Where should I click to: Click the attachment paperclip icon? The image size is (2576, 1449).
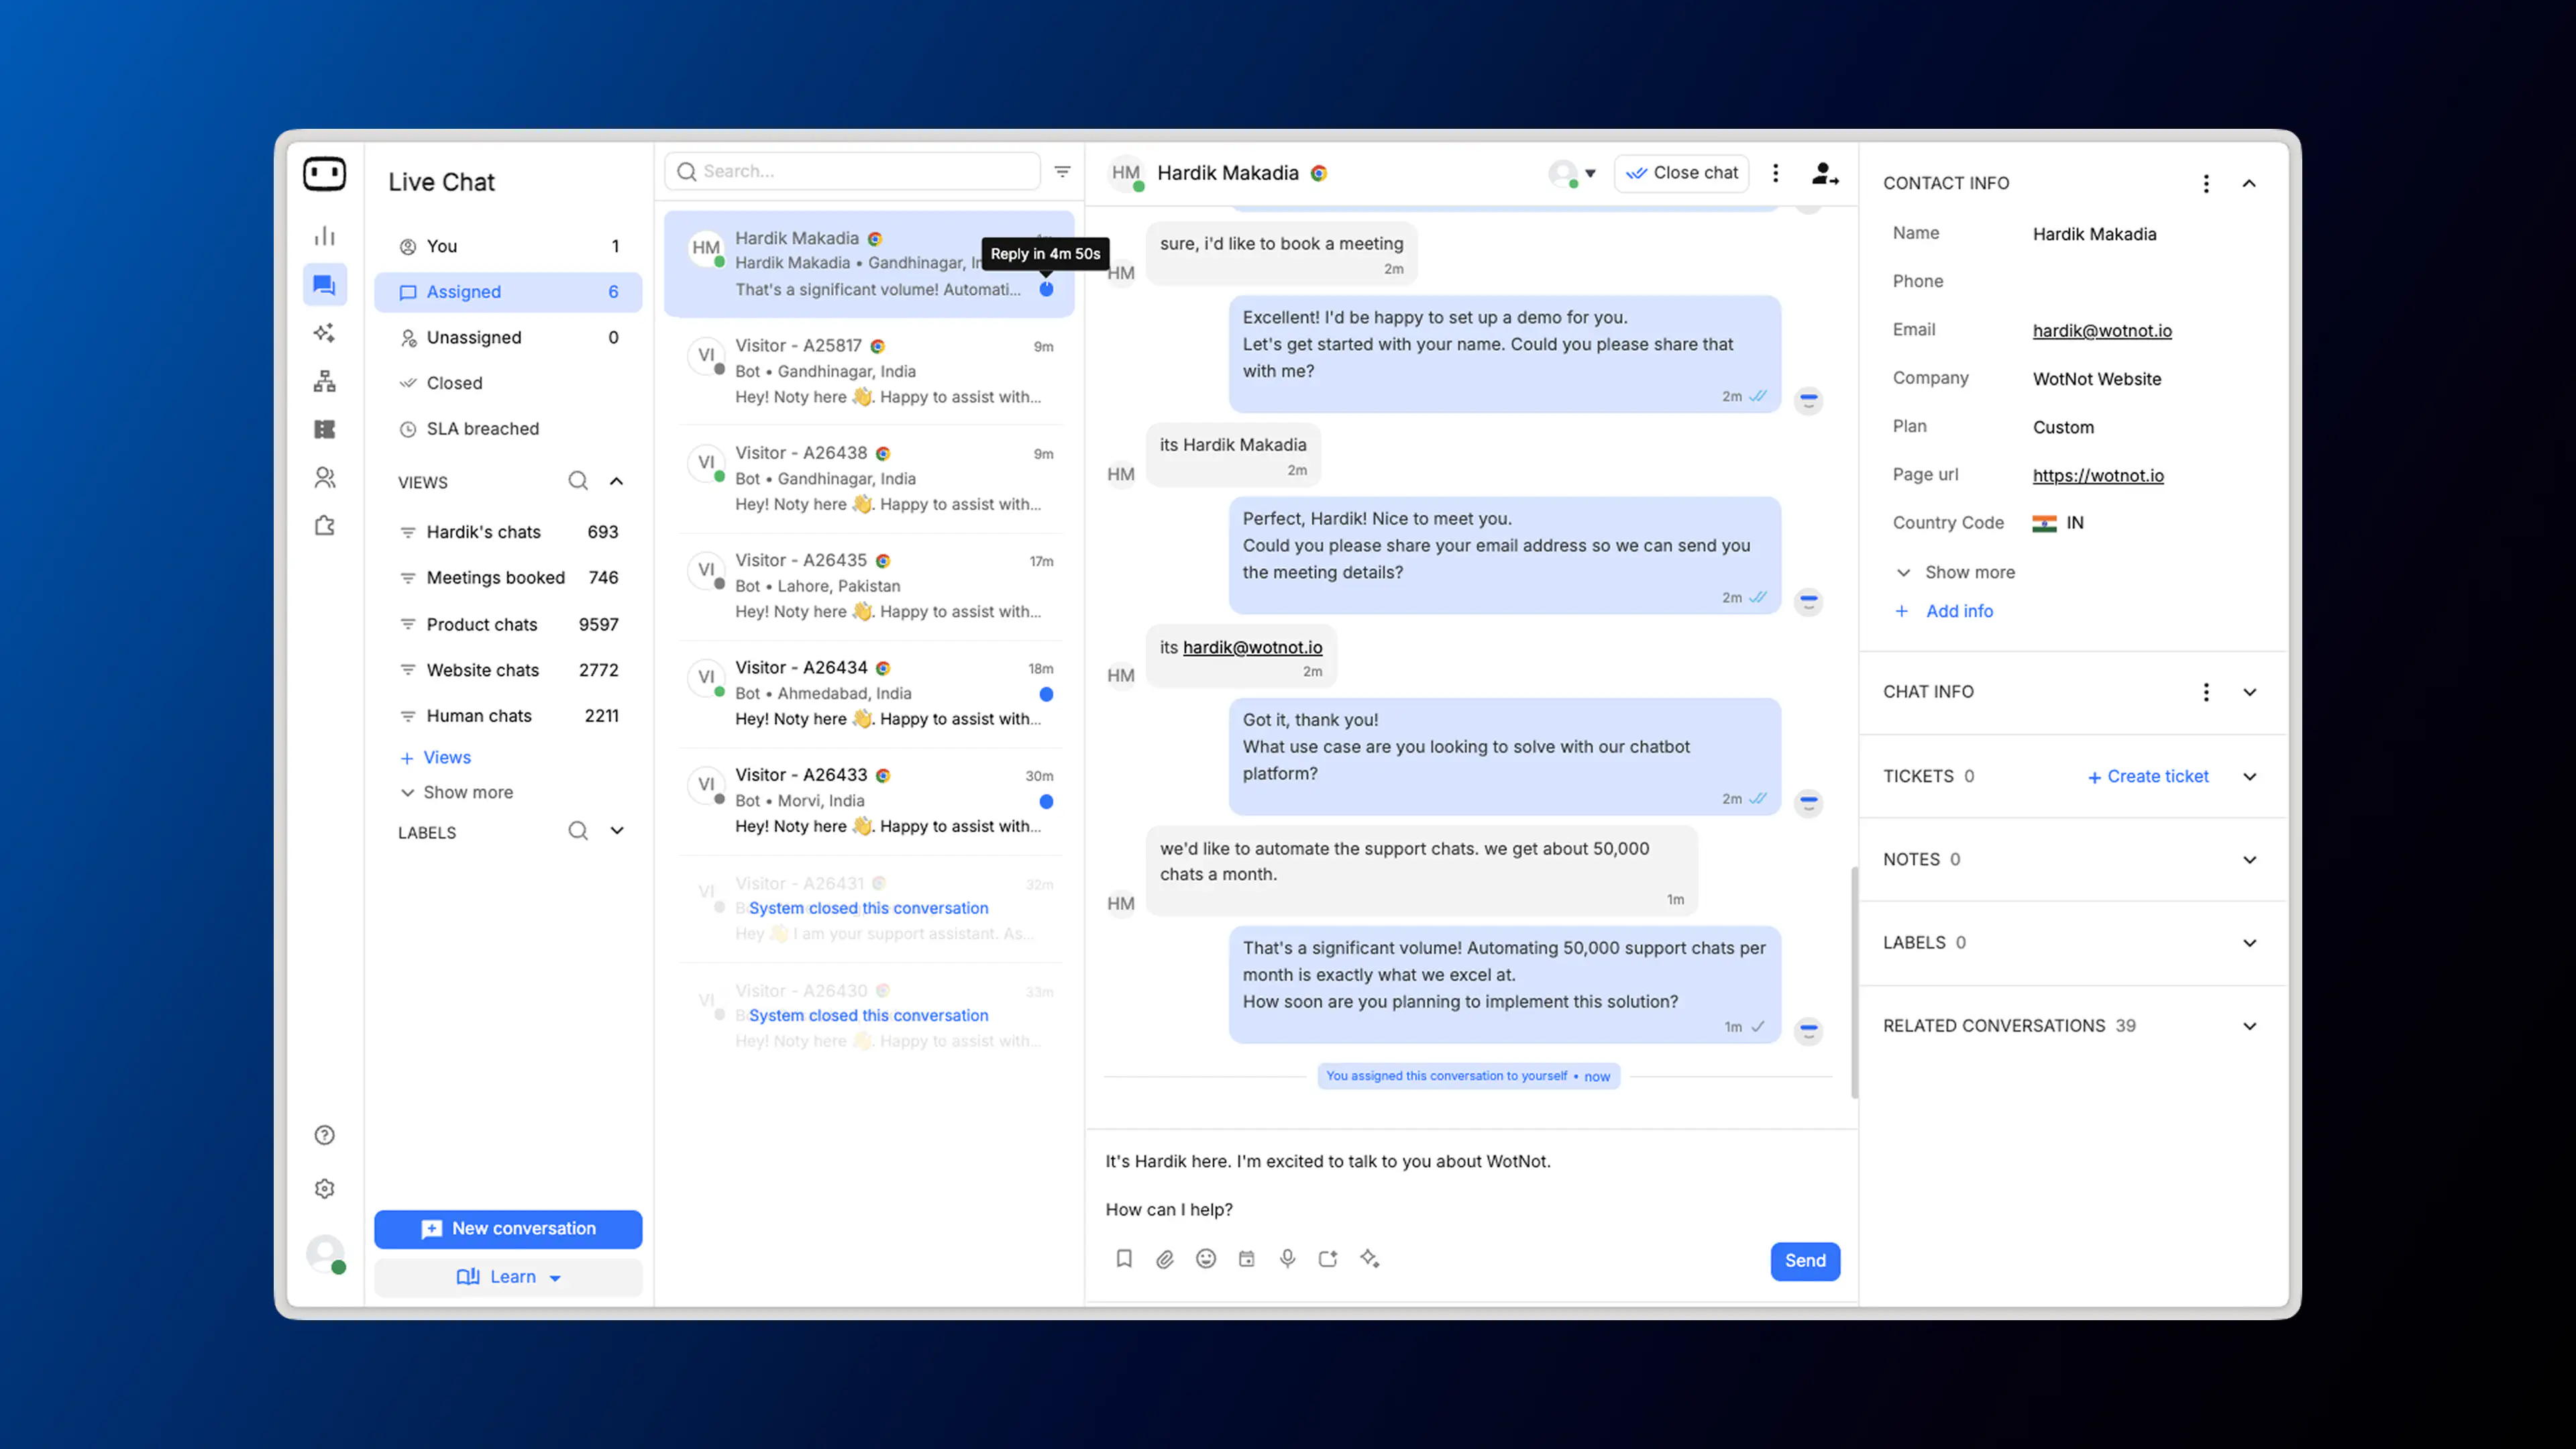[x=1165, y=1259]
